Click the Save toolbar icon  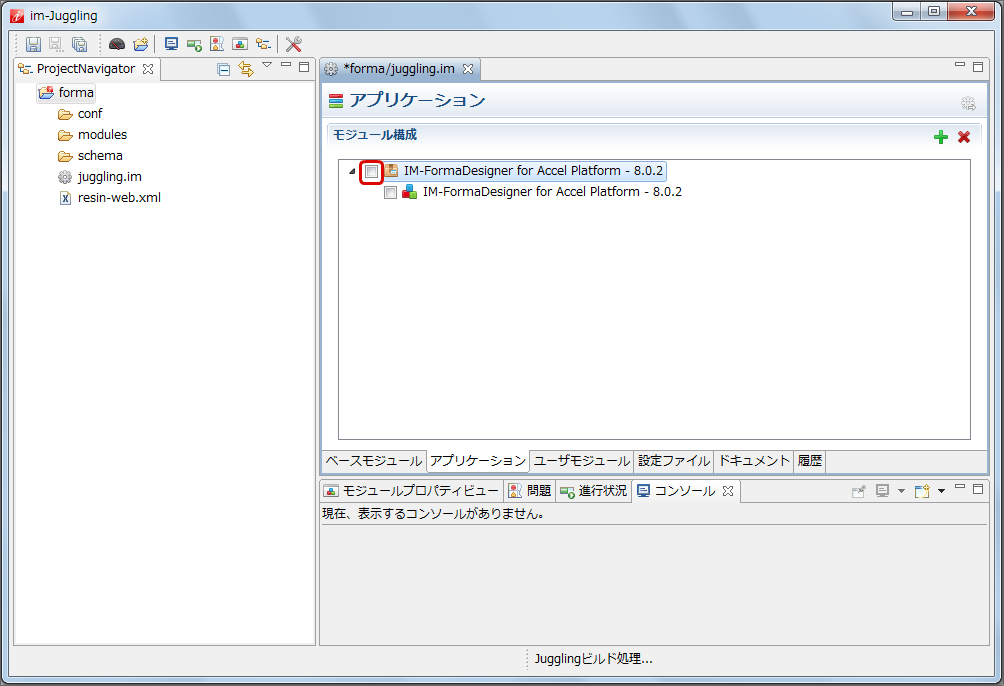(33, 44)
